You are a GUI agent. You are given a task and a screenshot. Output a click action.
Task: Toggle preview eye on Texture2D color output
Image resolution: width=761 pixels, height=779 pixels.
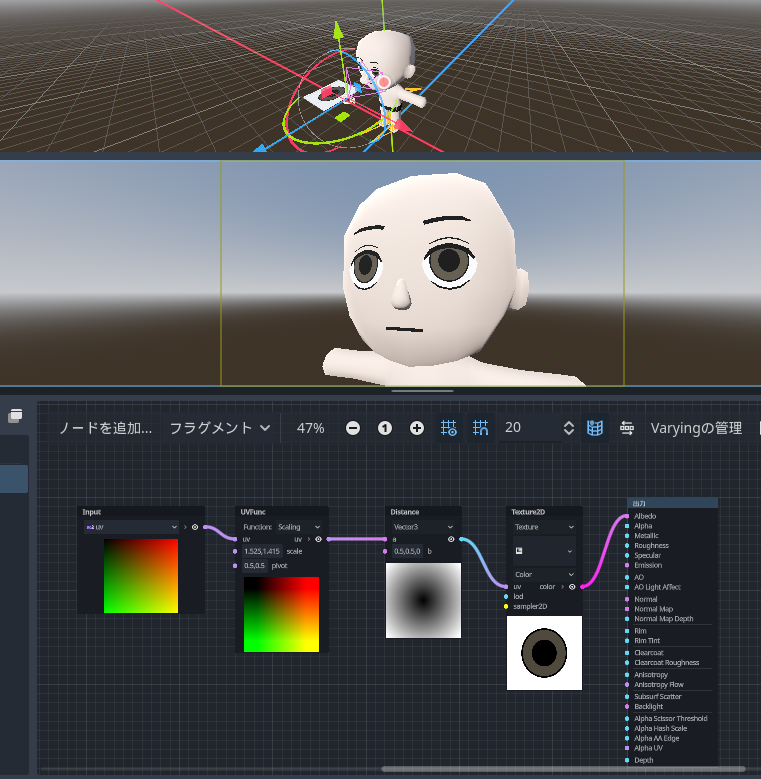coord(571,587)
